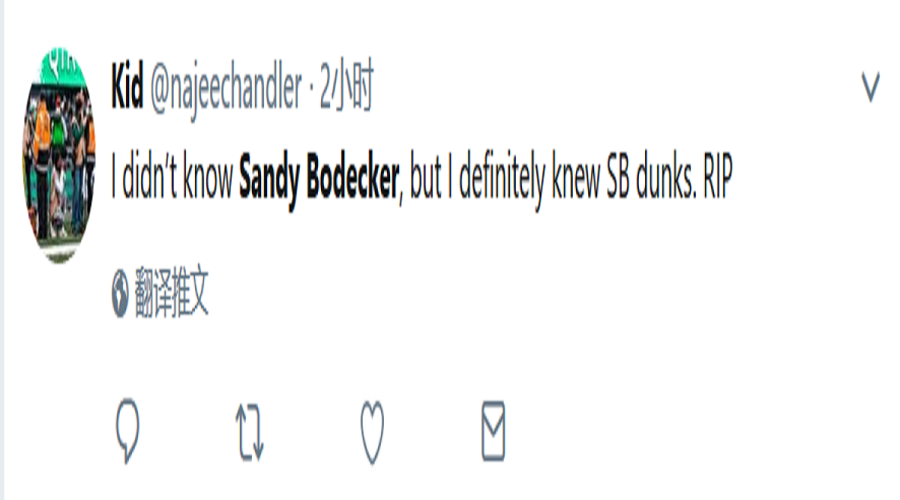Like the tweet with heart icon
The image size is (900, 500).
point(372,432)
